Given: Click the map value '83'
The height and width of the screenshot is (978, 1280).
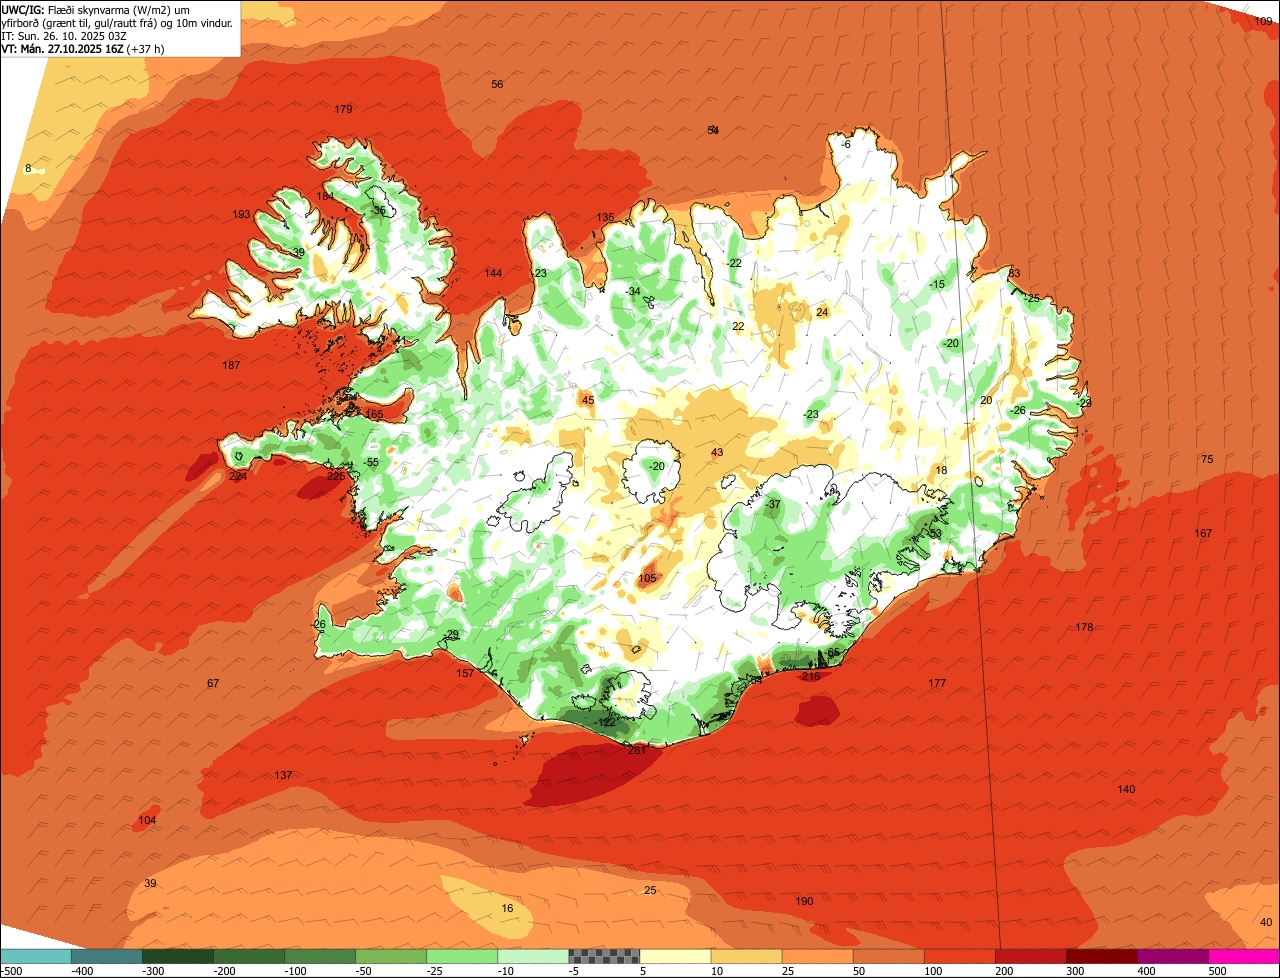Looking at the screenshot, I should tap(1013, 274).
